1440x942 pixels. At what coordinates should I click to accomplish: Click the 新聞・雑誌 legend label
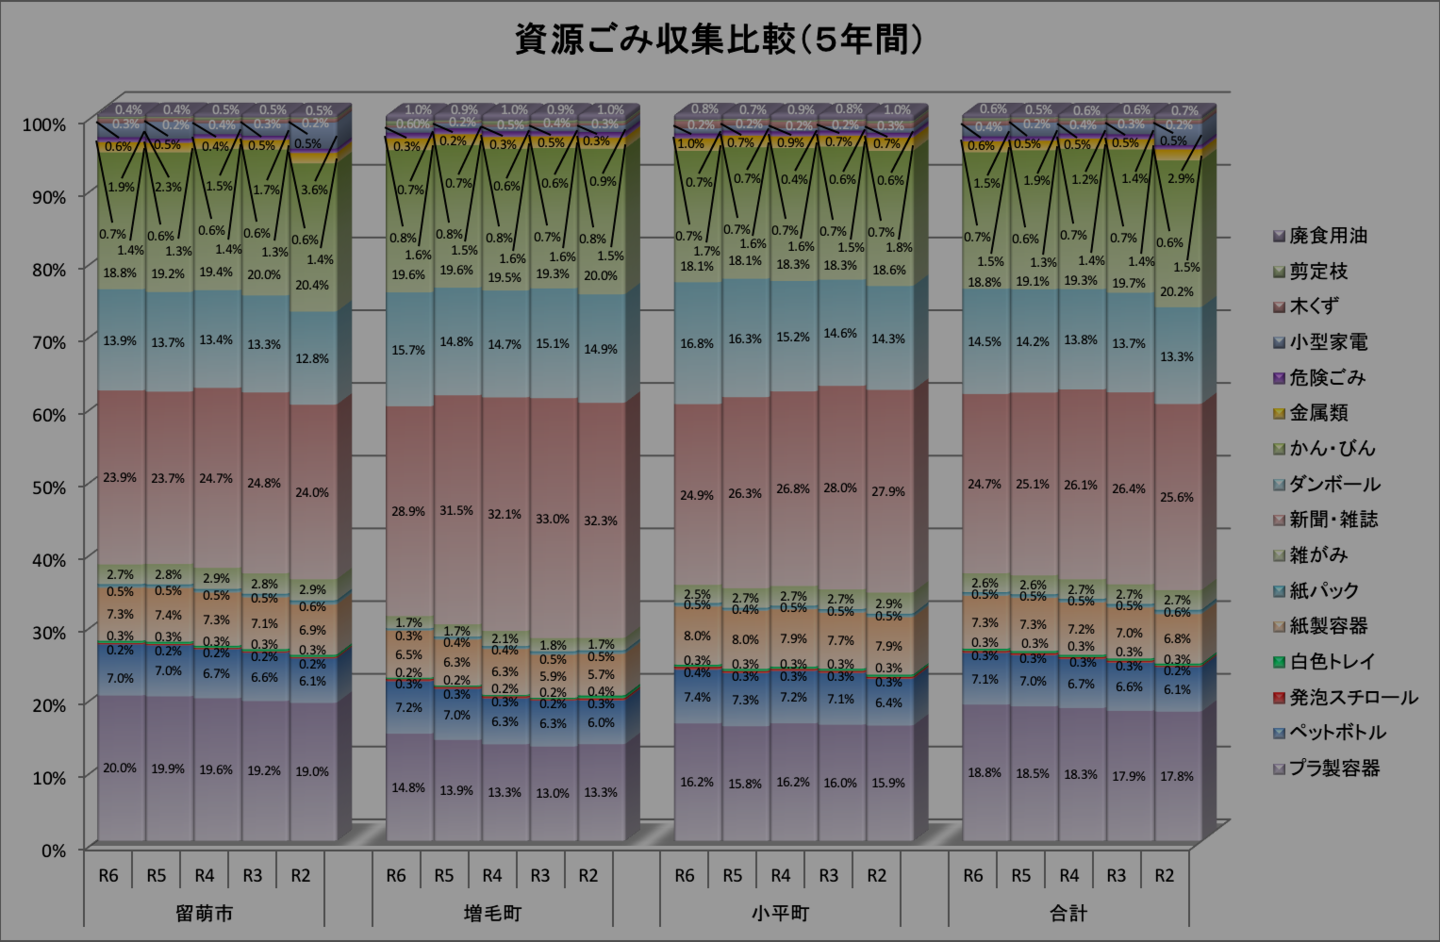(1333, 520)
